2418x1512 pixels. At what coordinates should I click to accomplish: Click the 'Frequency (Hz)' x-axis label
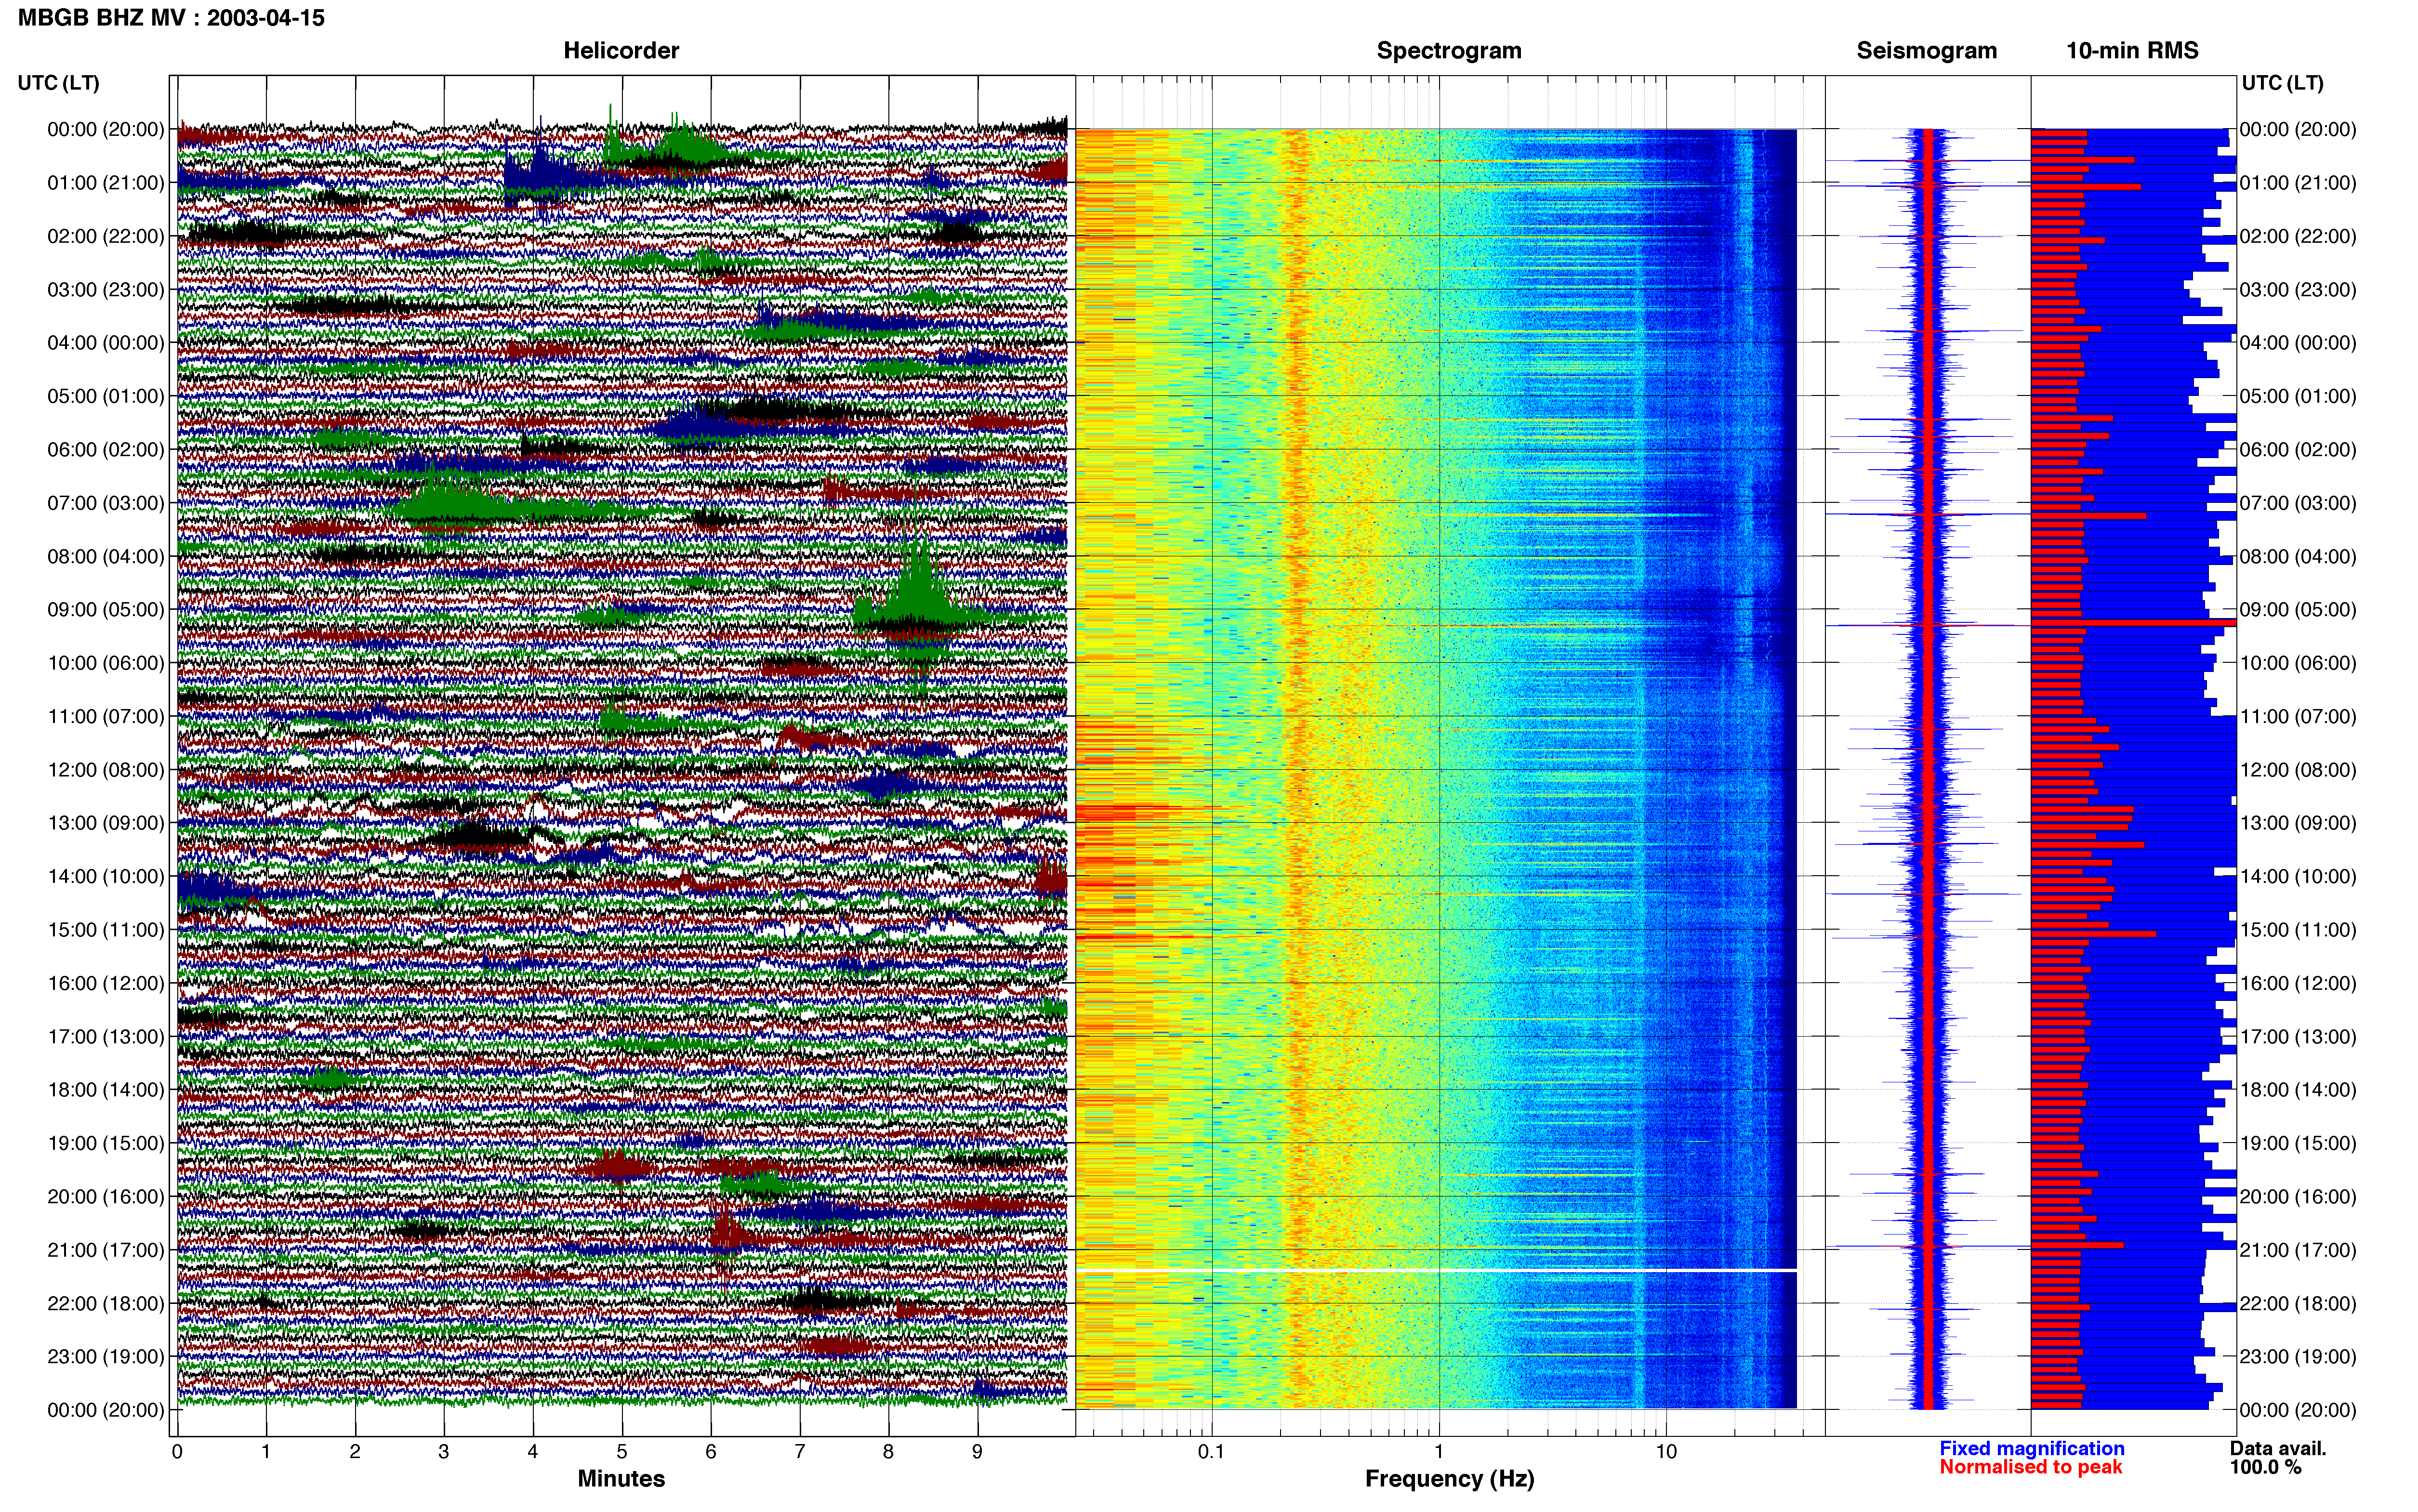pos(1449,1479)
